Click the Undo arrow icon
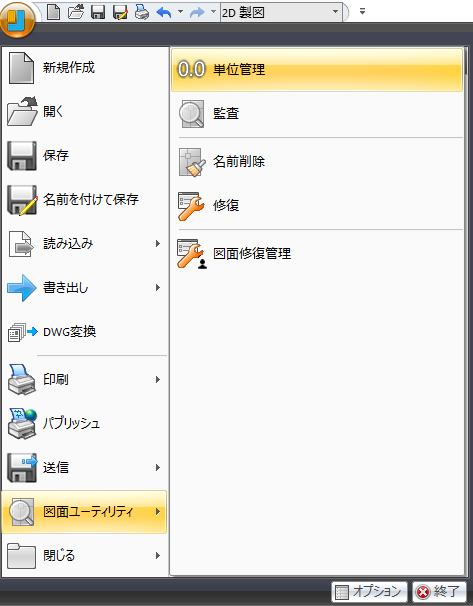 tap(164, 12)
